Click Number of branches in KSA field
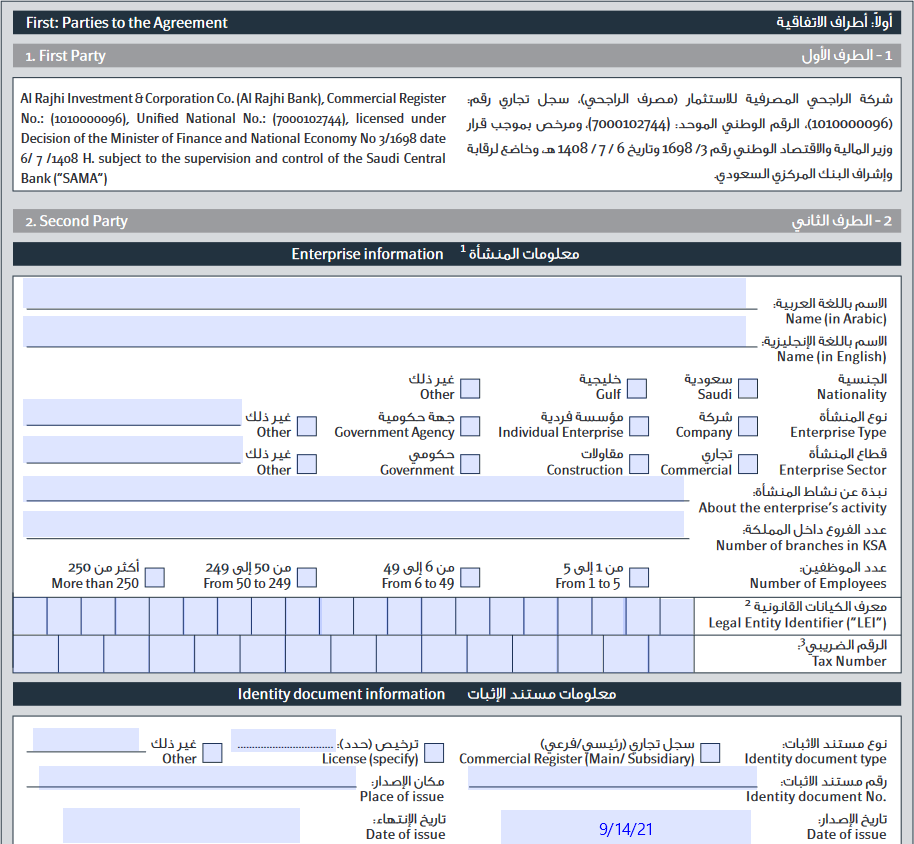Screen dimensions: 914x844 [353, 525]
